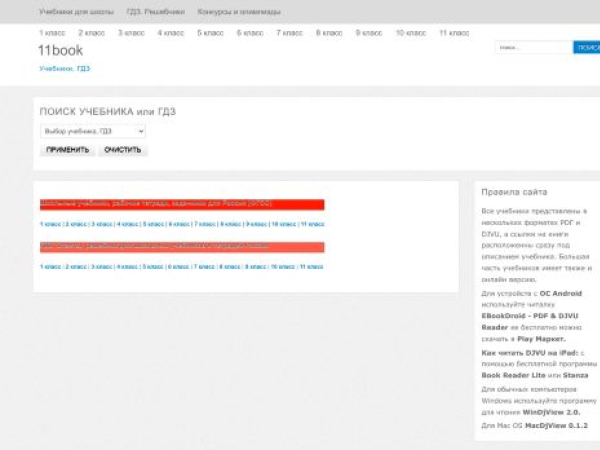Expand the 'Выбор учебника, ГДЗ' dropdown

point(93,131)
